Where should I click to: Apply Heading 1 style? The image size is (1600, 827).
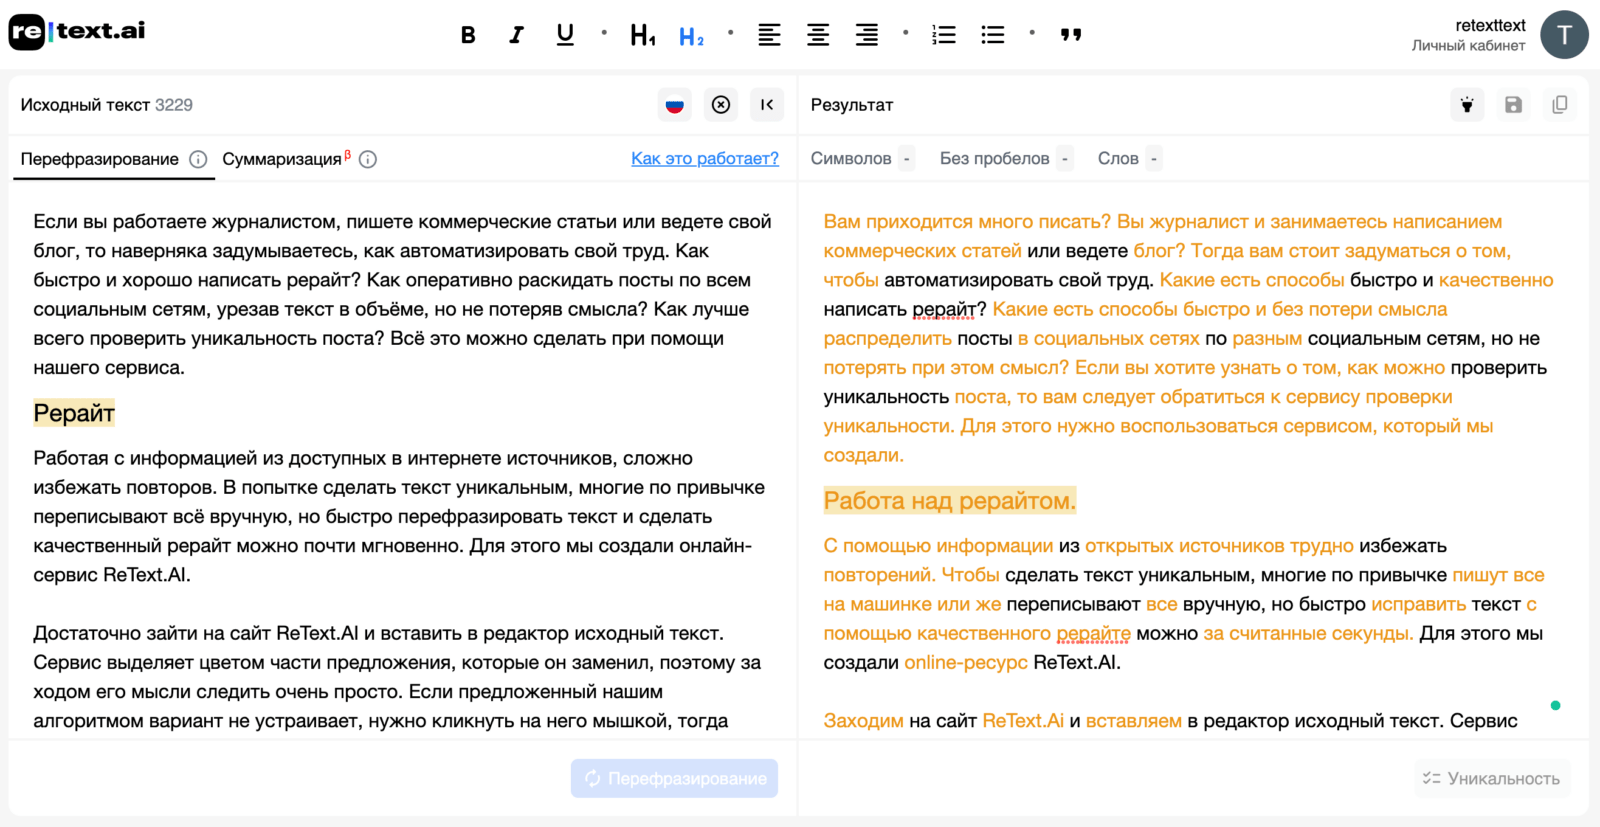click(x=642, y=36)
